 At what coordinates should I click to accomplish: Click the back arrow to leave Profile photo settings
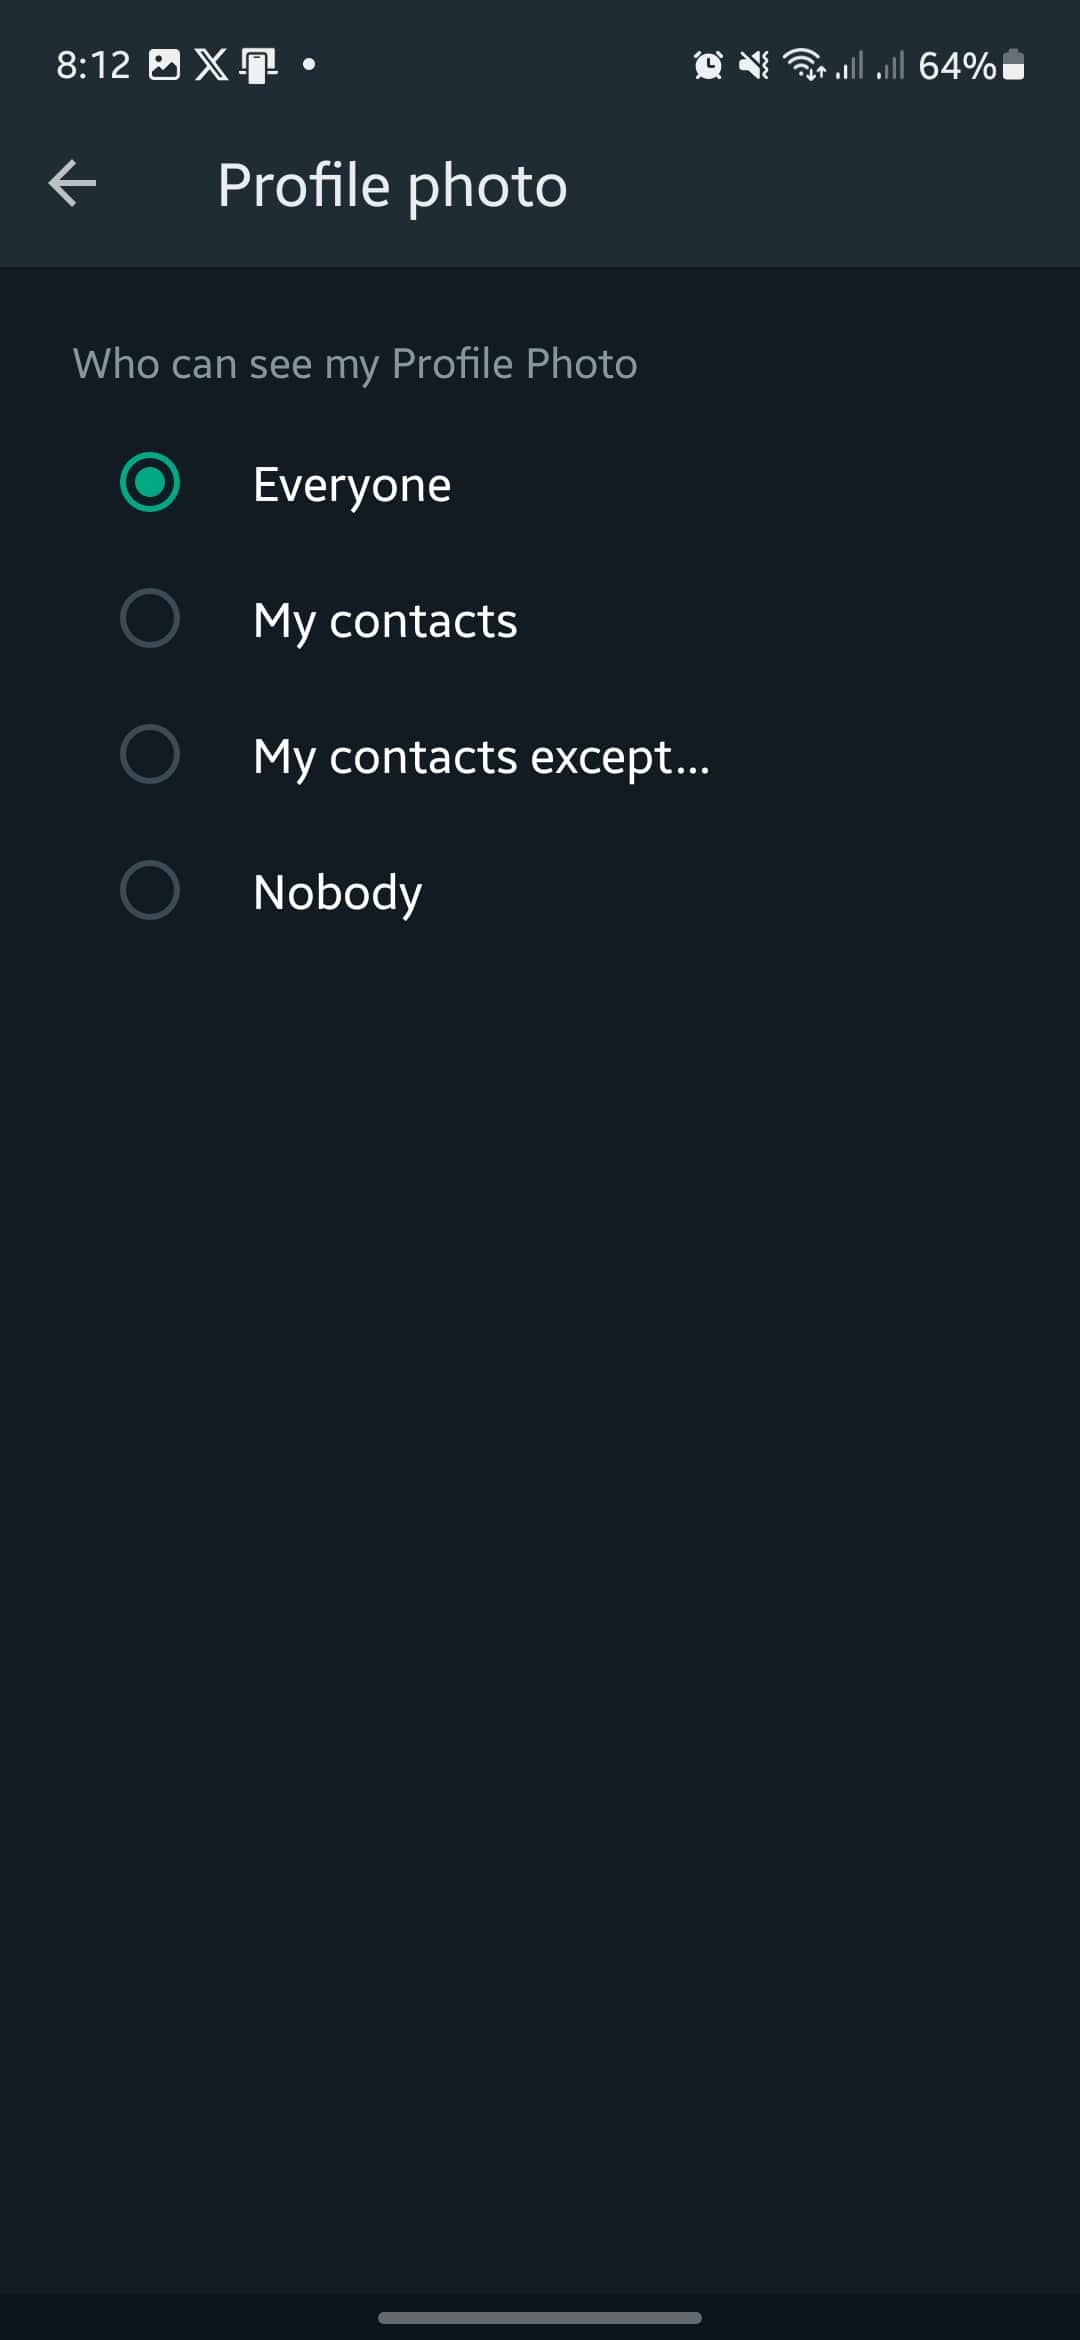coord(71,184)
